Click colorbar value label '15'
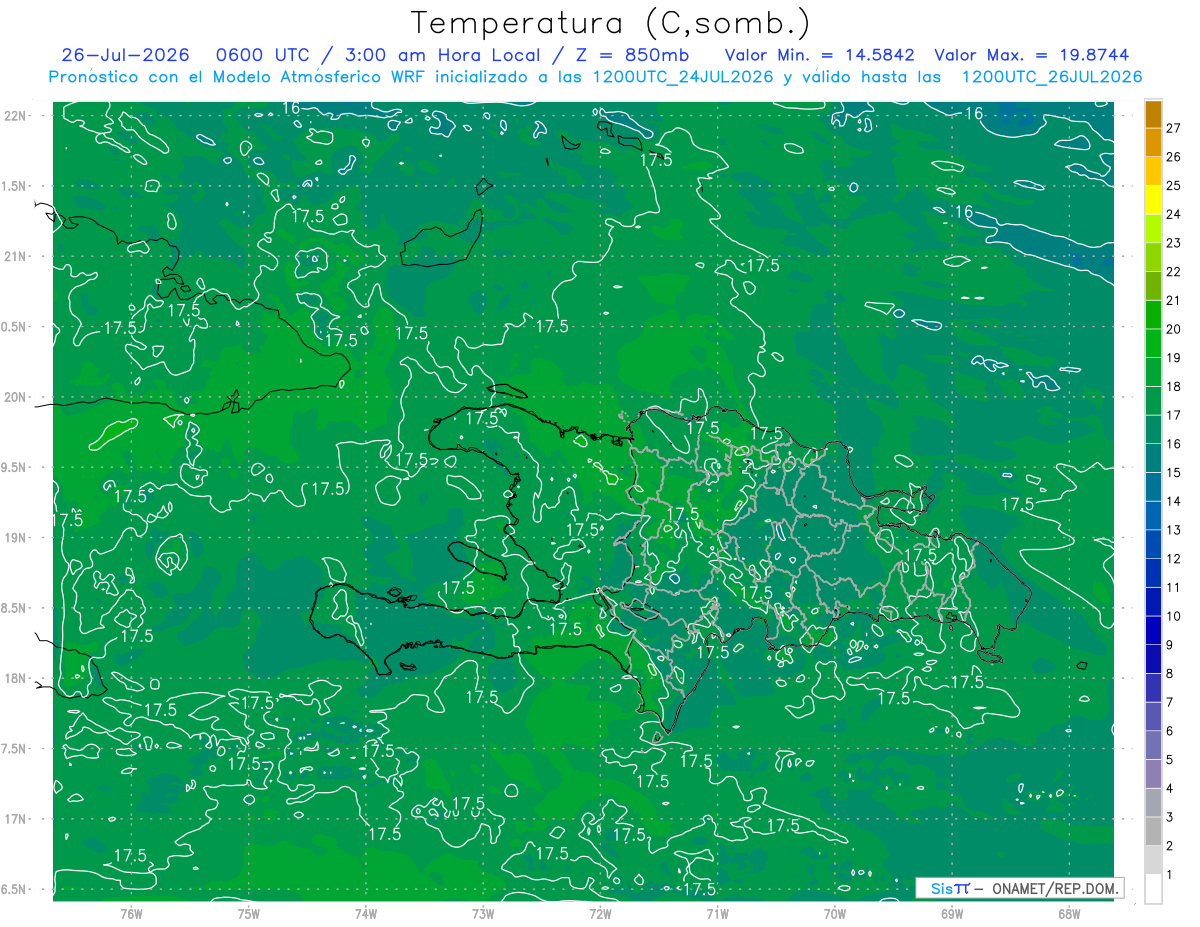The width and height of the screenshot is (1200, 927). tap(1174, 473)
